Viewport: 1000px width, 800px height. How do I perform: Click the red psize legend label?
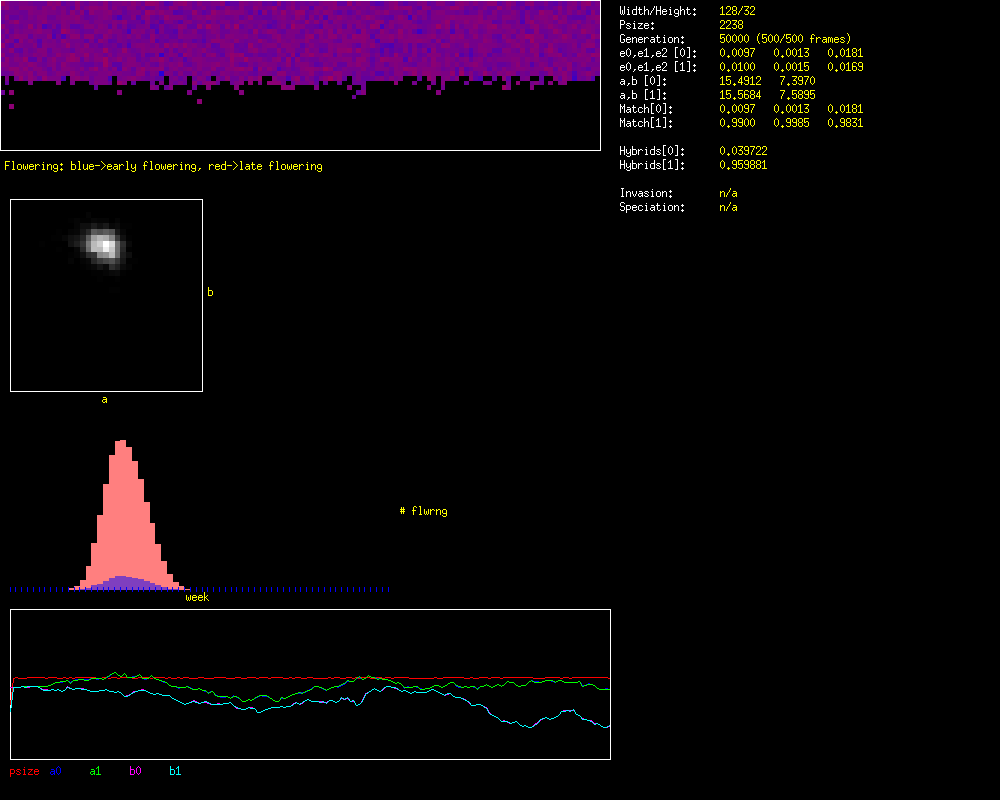[24, 771]
